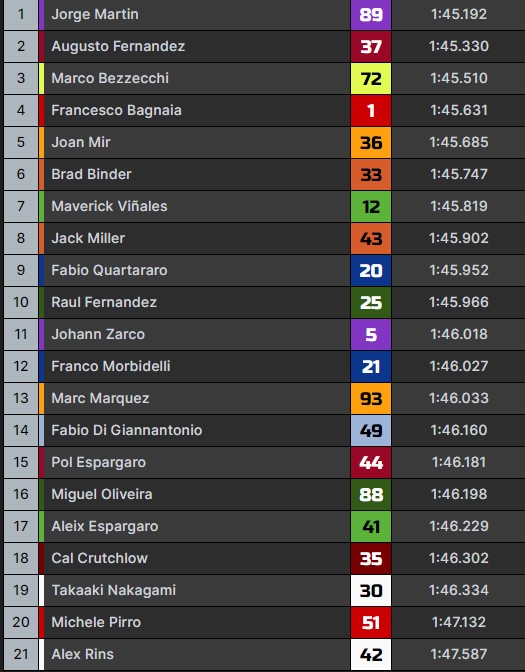Click the light blue number 49 badge
The image size is (525, 672).
(x=371, y=430)
